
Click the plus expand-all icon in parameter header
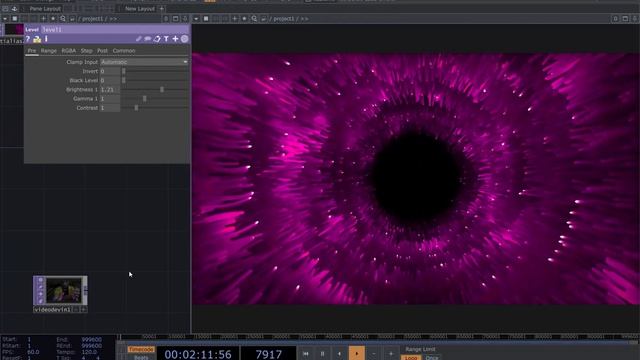click(176, 39)
